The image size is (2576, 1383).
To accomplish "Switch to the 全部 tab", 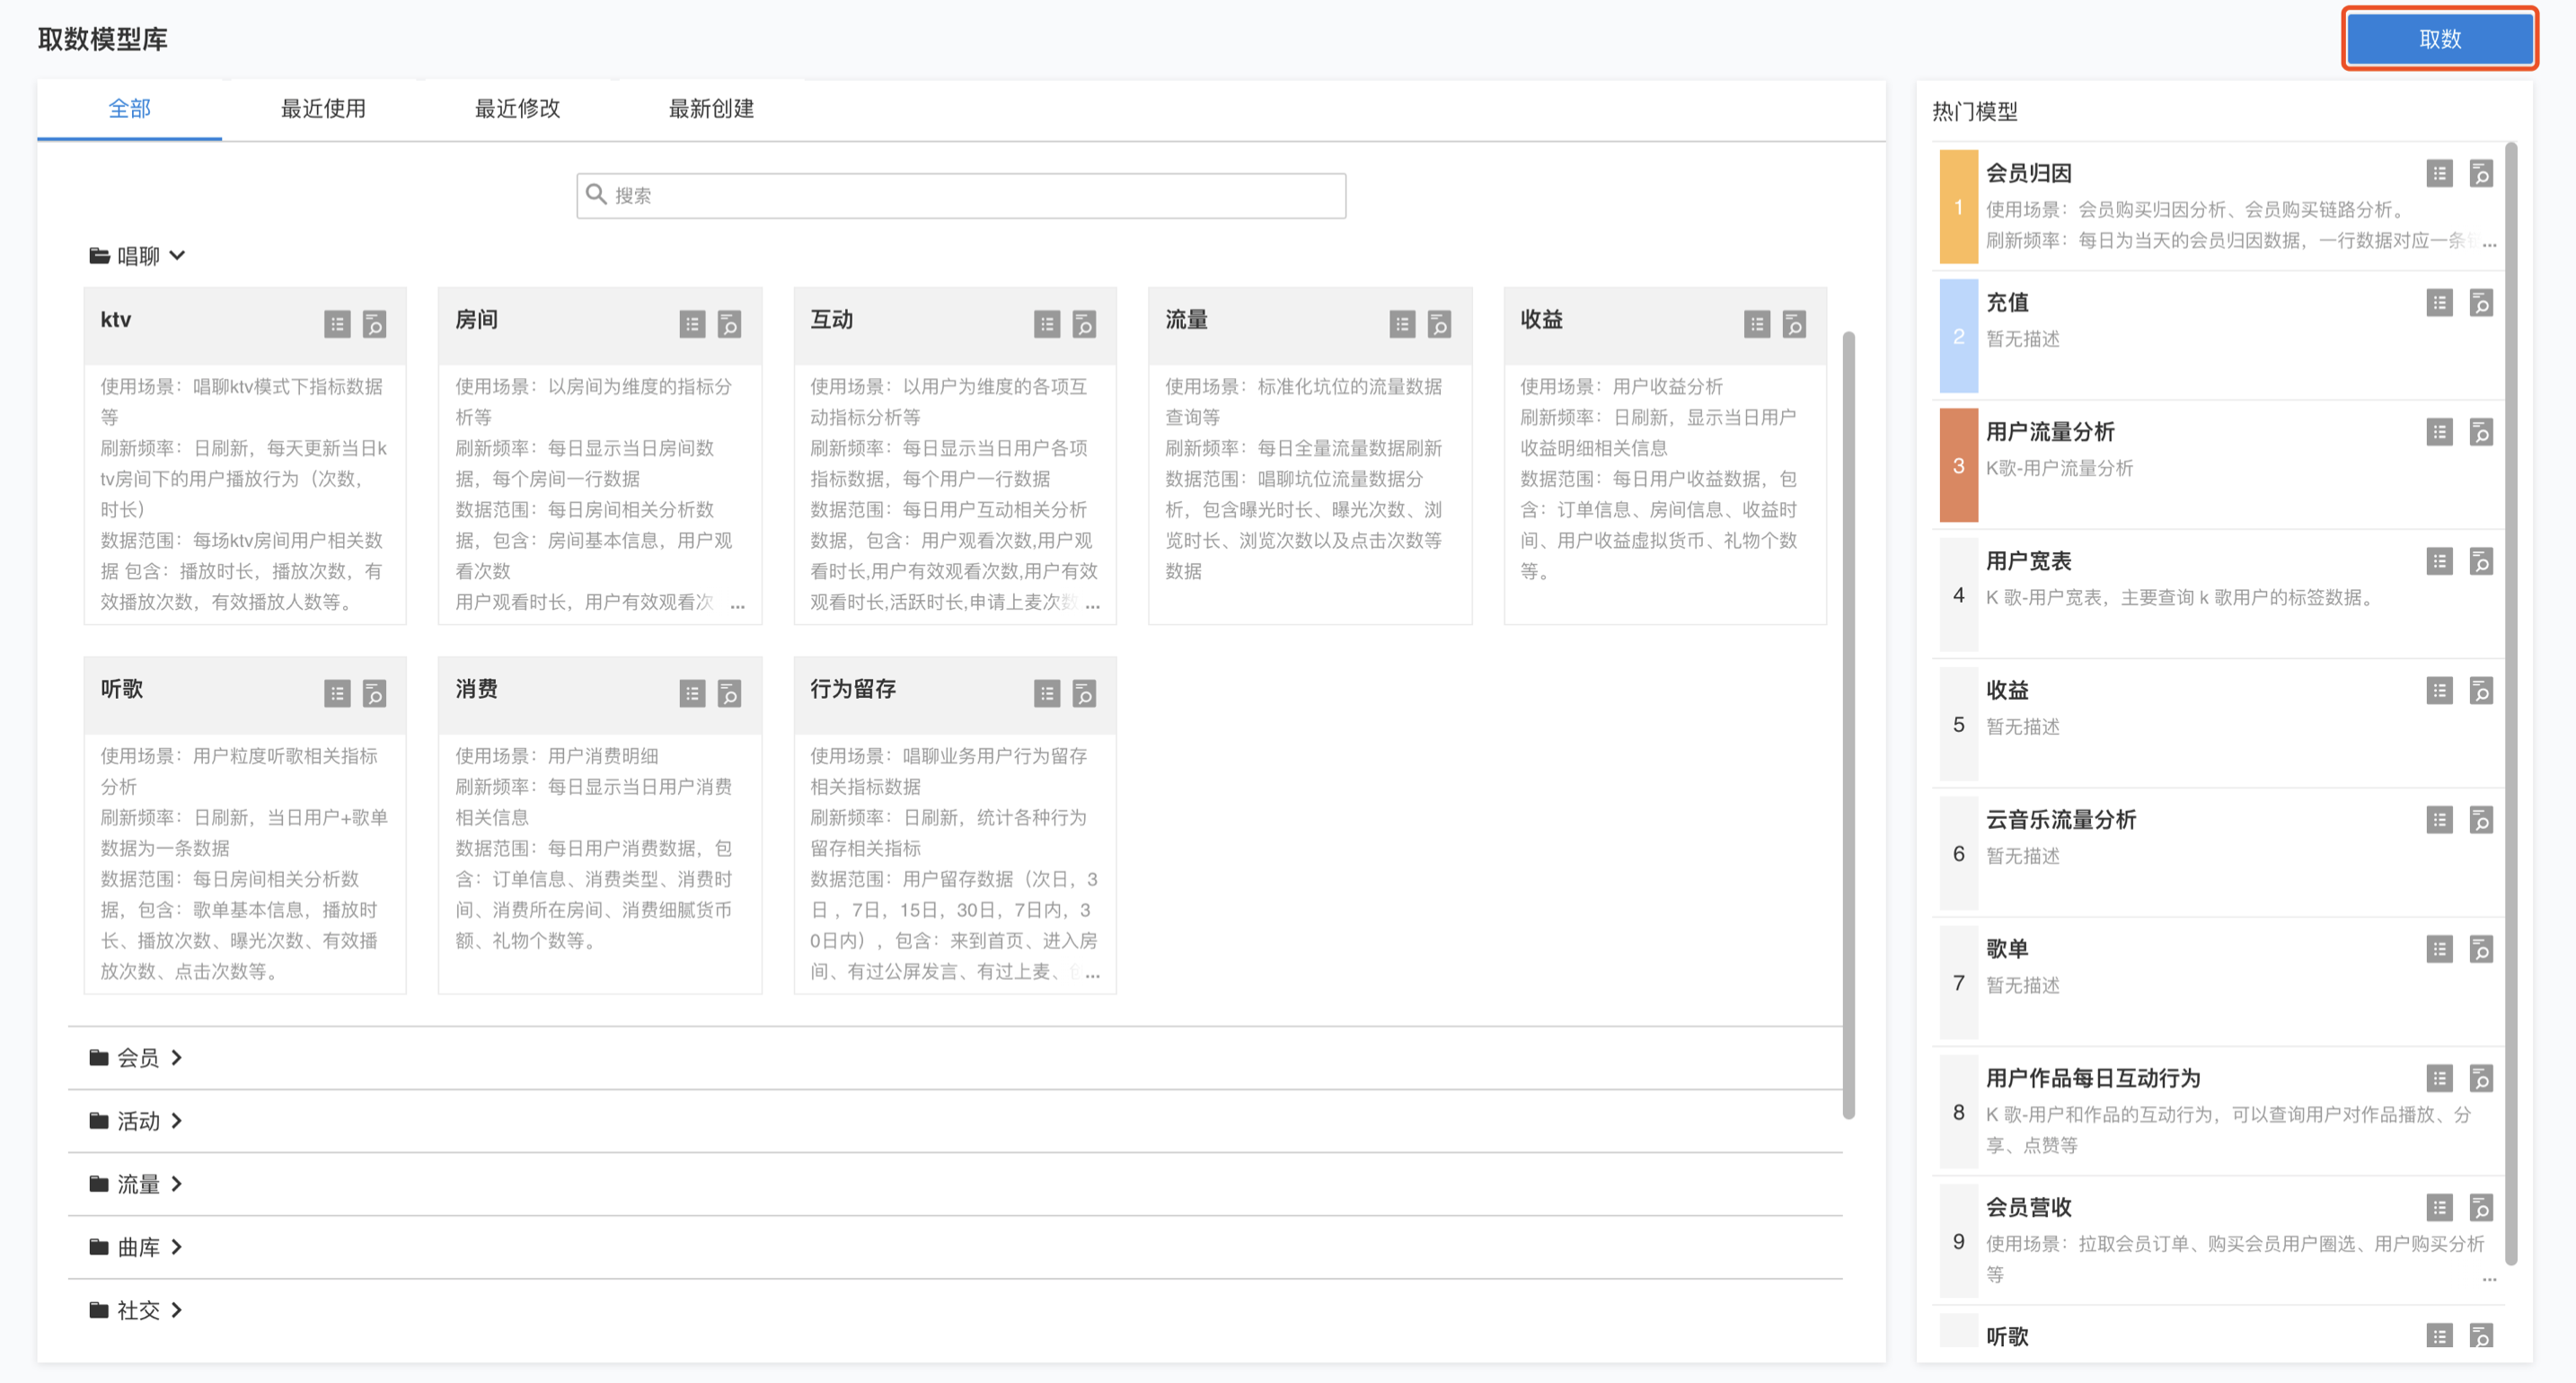I will 130,108.
